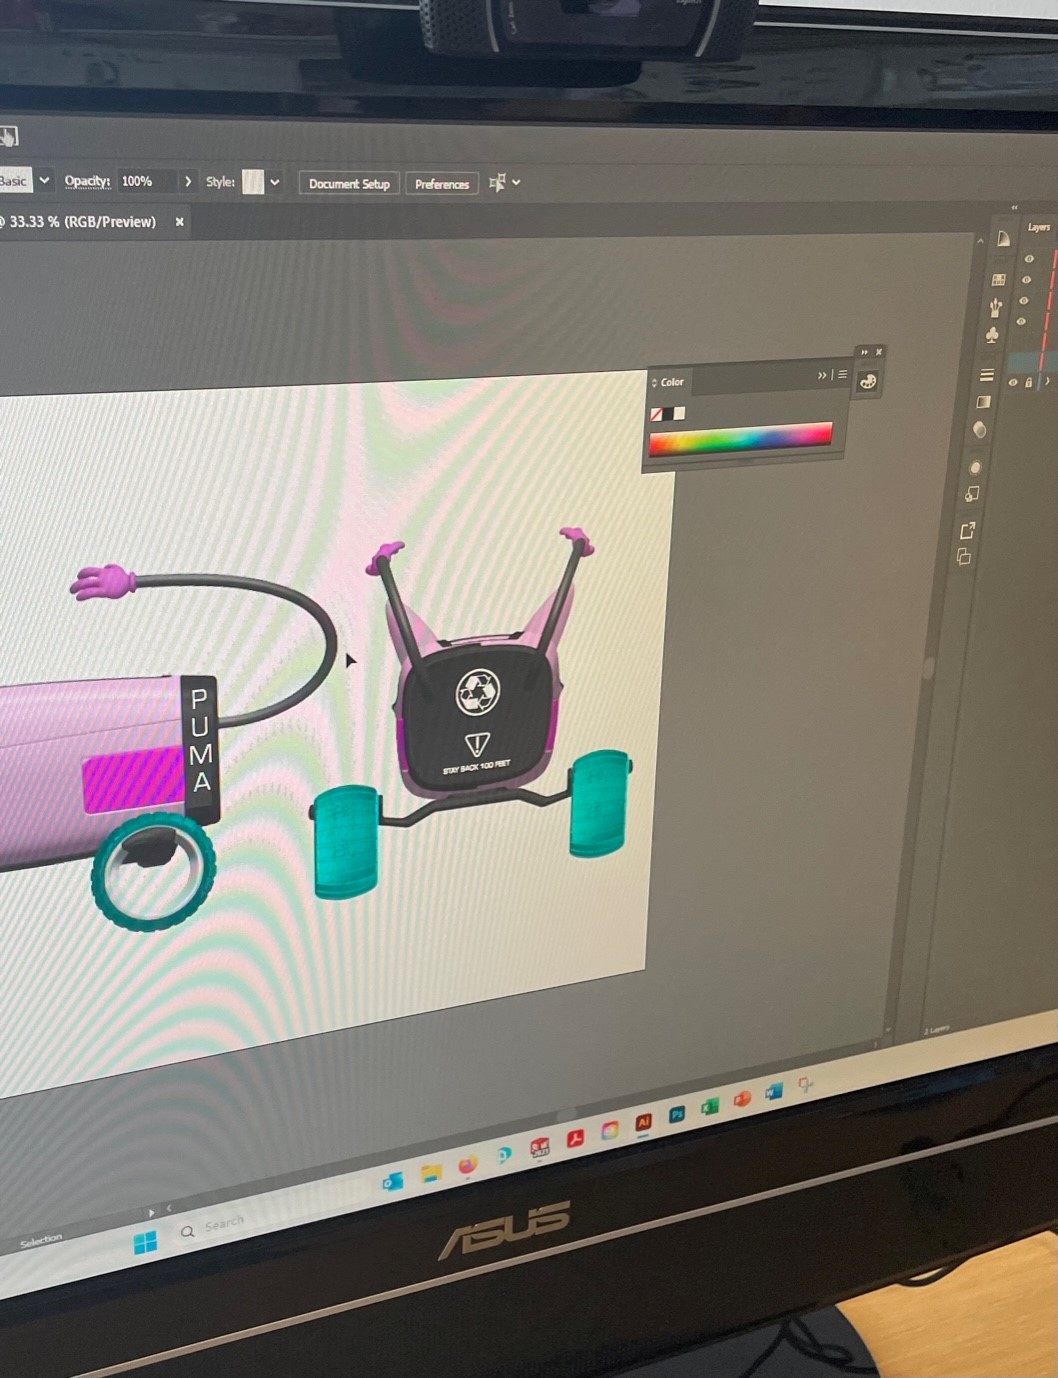Open the Stroke panel icon
The image size is (1058, 1378).
[x=987, y=375]
